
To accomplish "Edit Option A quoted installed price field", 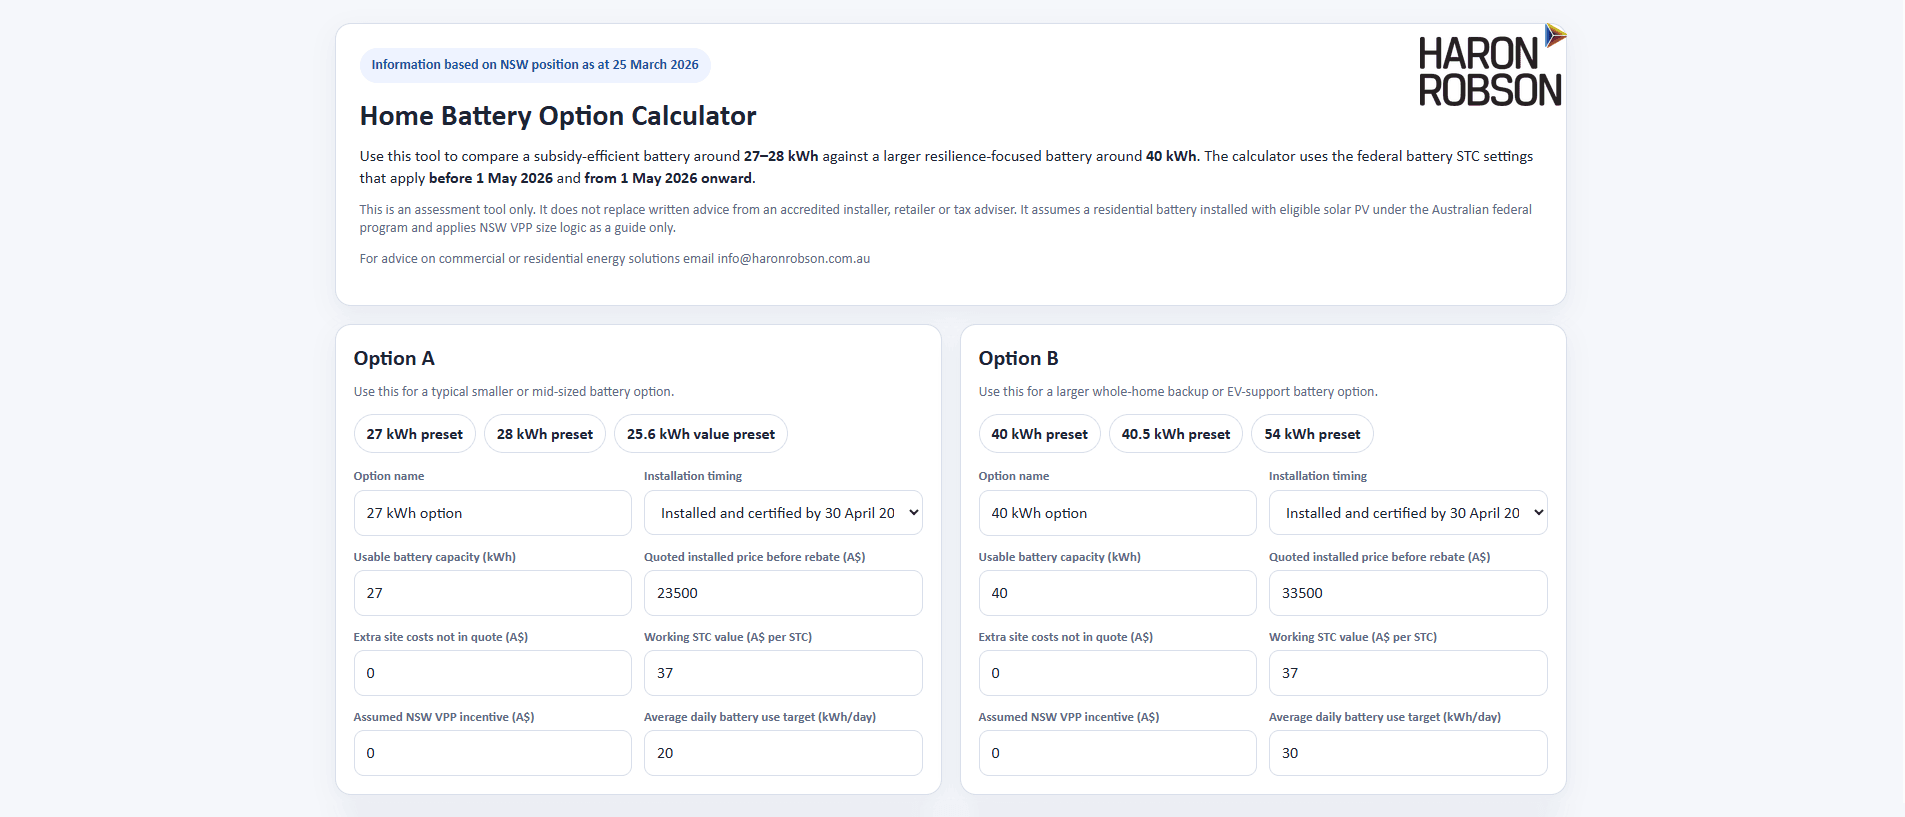I will (x=782, y=593).
